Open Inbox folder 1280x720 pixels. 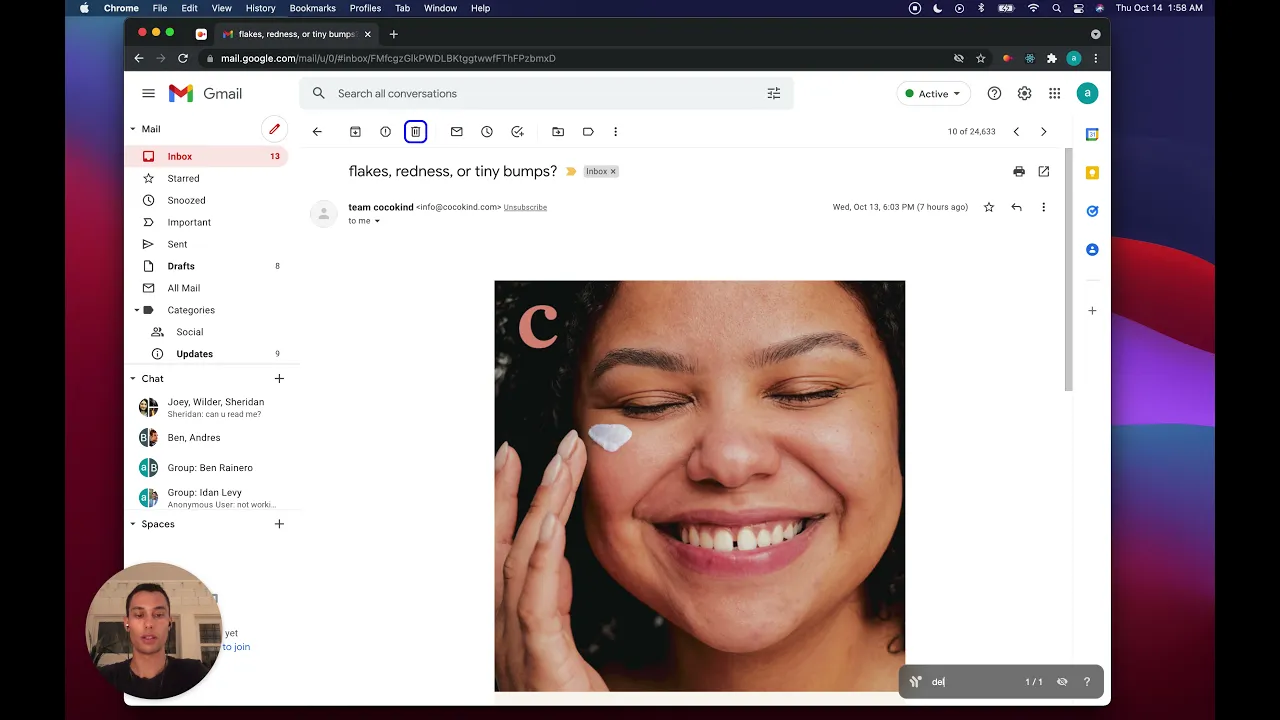coord(207,156)
